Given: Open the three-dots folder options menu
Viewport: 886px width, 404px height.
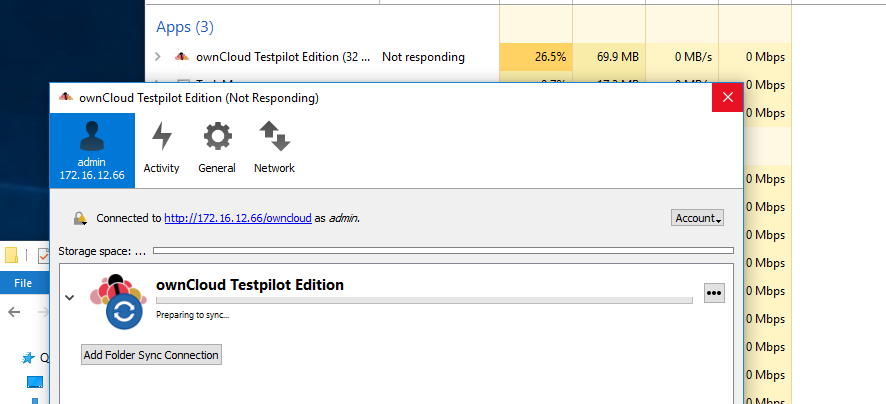Looking at the screenshot, I should pyautogui.click(x=714, y=293).
